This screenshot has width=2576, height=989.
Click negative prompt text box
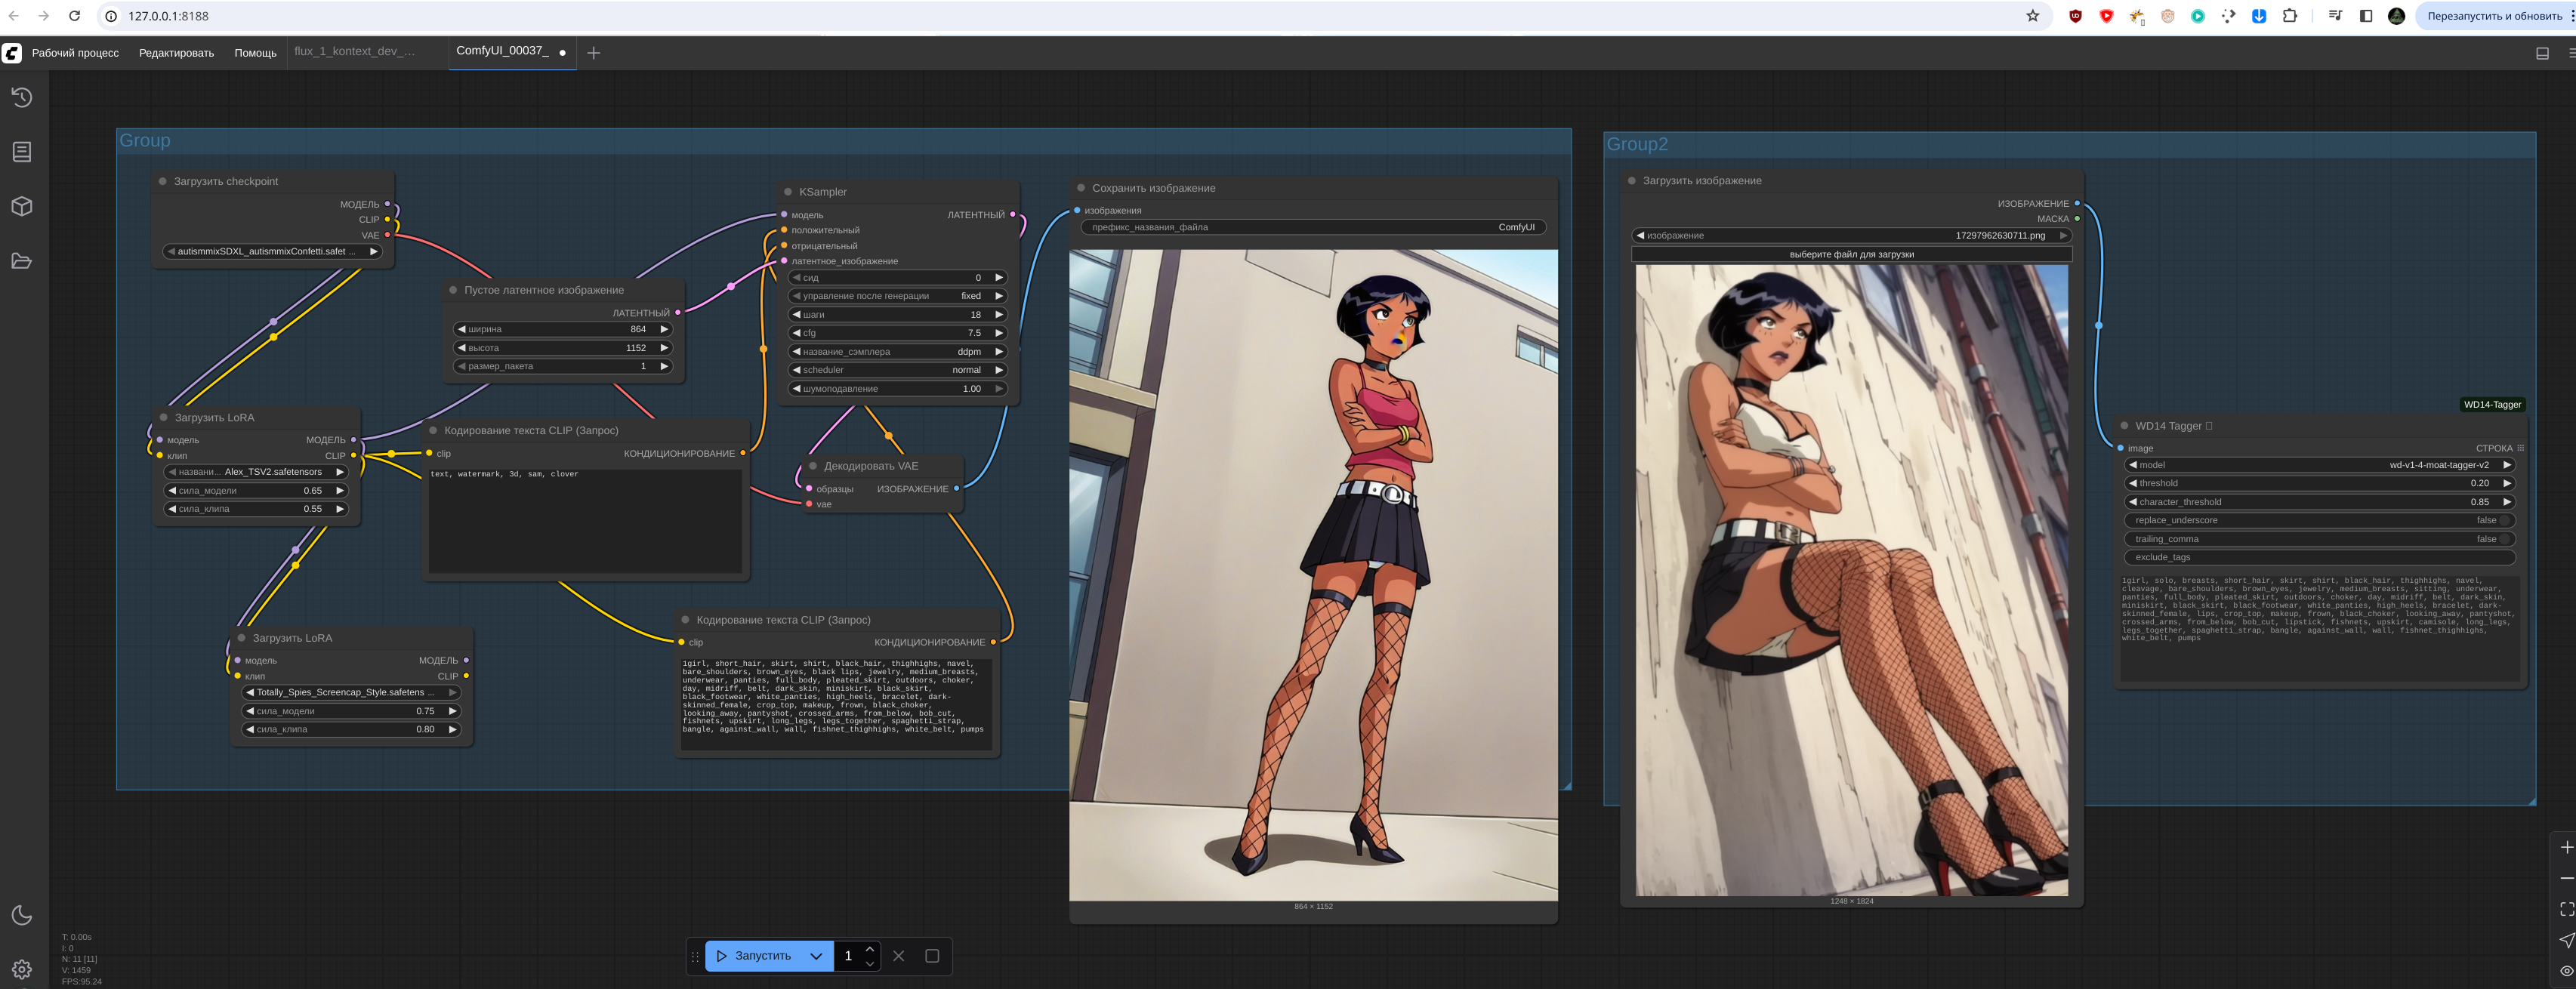[585, 520]
